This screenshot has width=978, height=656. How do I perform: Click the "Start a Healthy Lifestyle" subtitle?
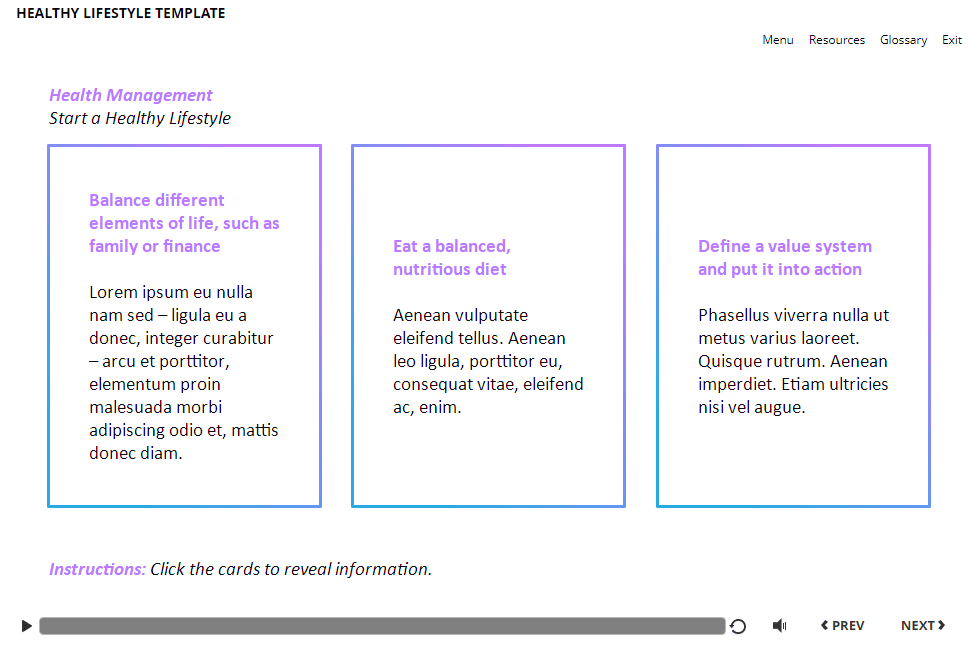point(140,118)
